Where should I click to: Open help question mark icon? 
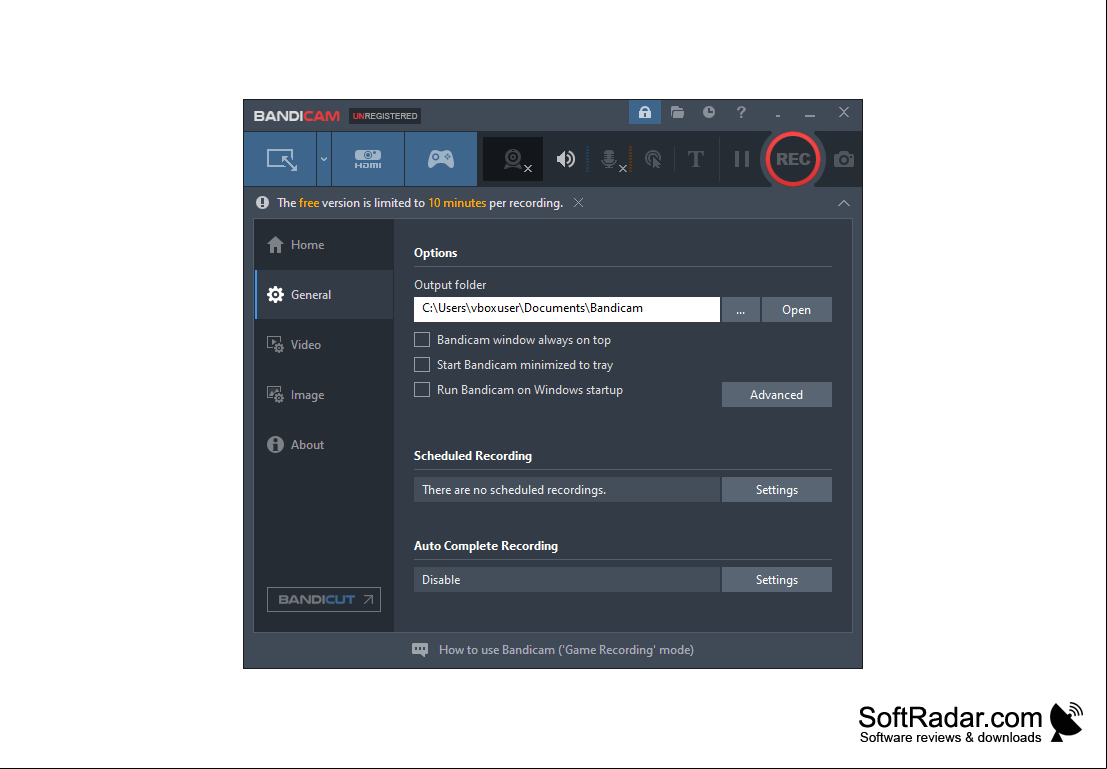741,112
